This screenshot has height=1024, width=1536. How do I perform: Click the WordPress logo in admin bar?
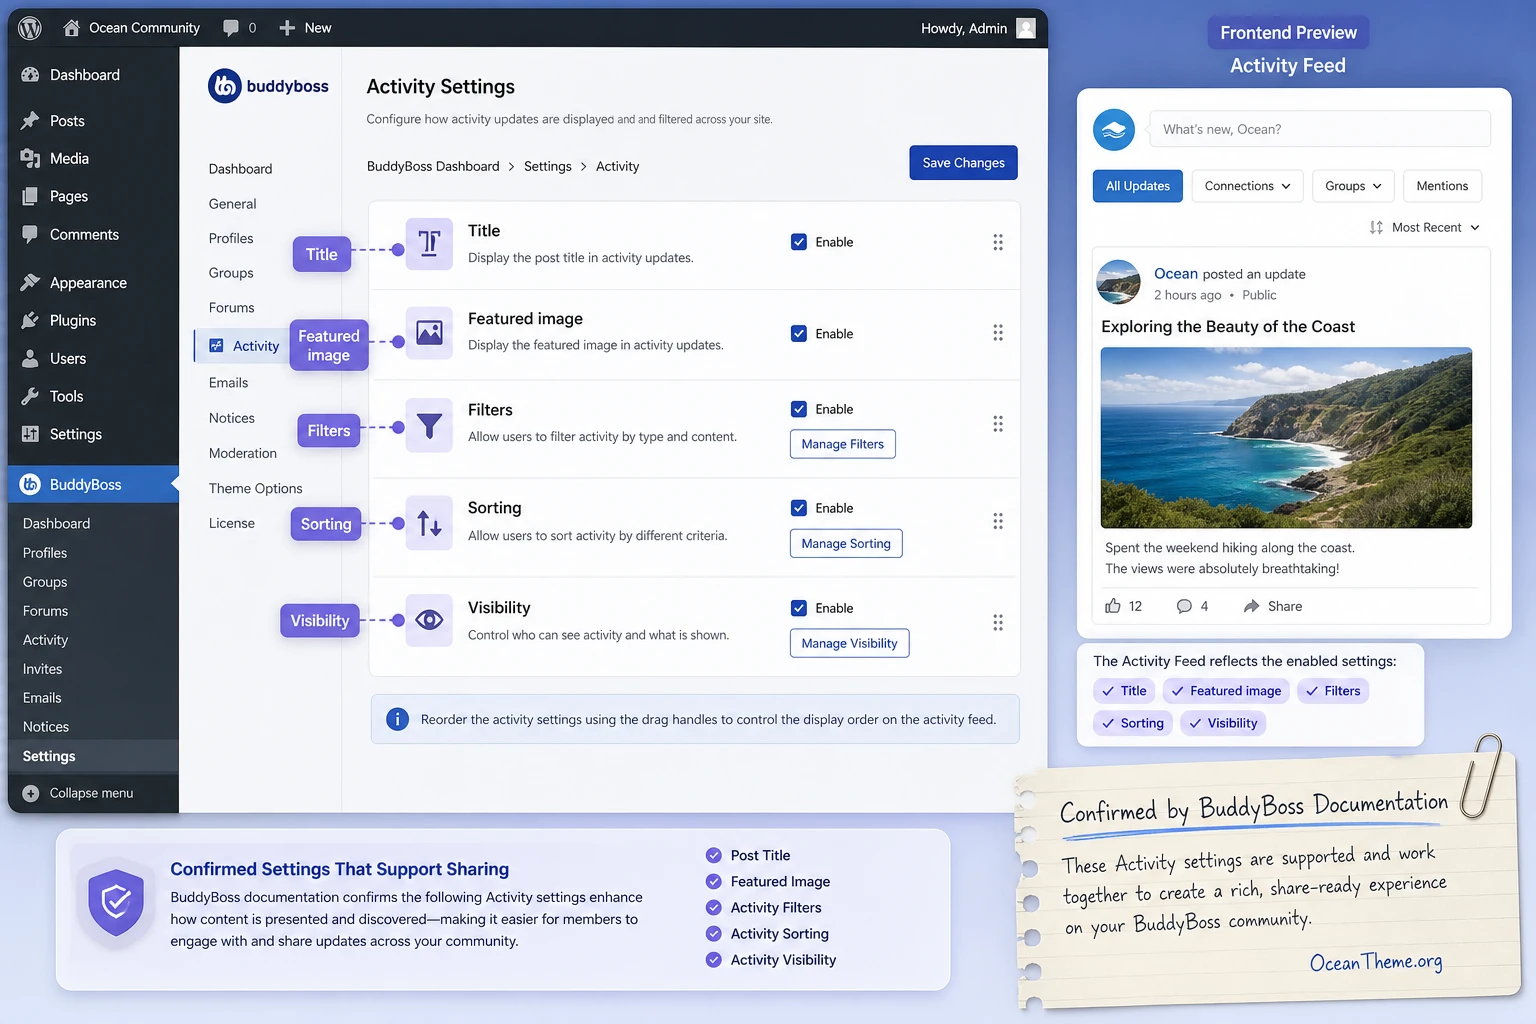(30, 28)
